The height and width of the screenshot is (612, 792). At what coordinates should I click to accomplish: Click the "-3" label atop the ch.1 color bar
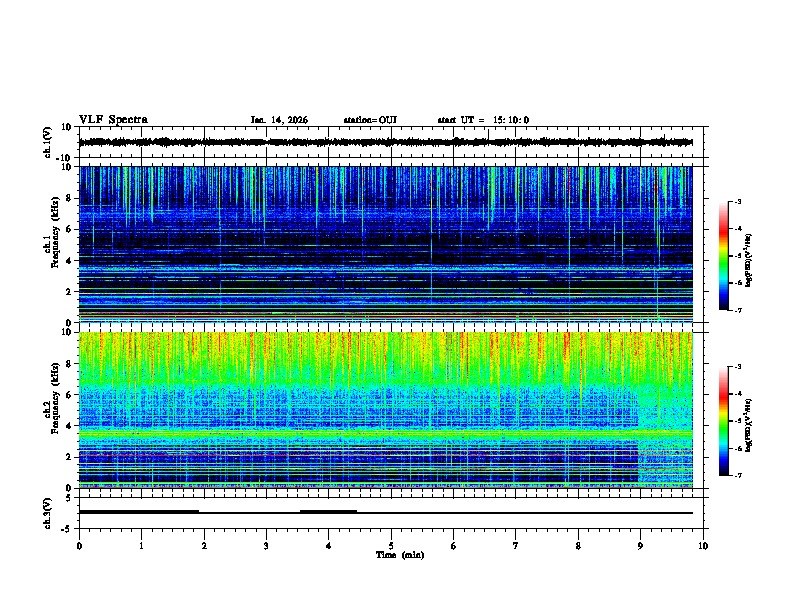point(738,201)
